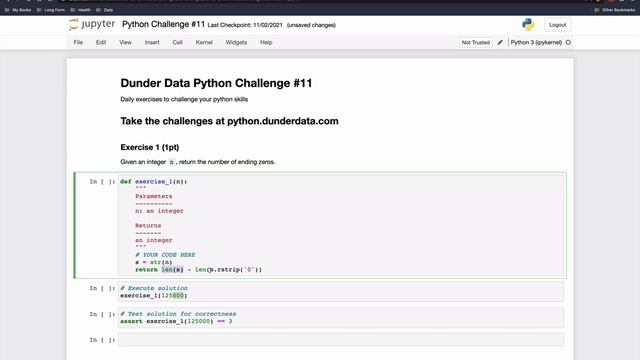Open the Help menu

click(x=266, y=42)
